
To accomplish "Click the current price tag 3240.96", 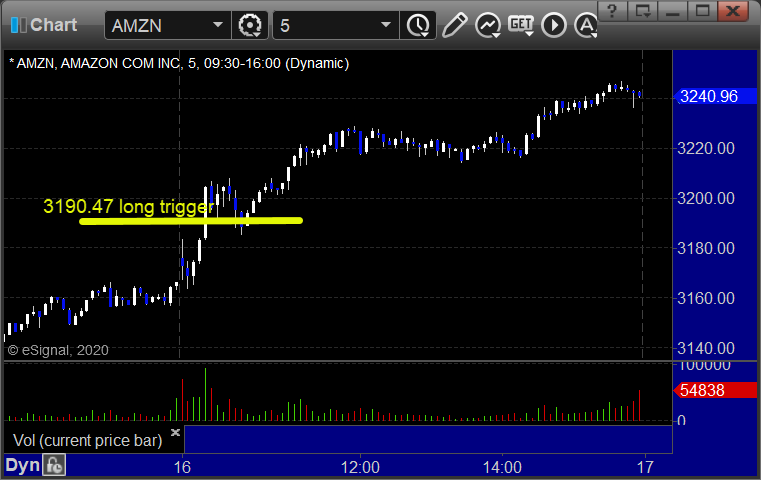I will [x=715, y=96].
